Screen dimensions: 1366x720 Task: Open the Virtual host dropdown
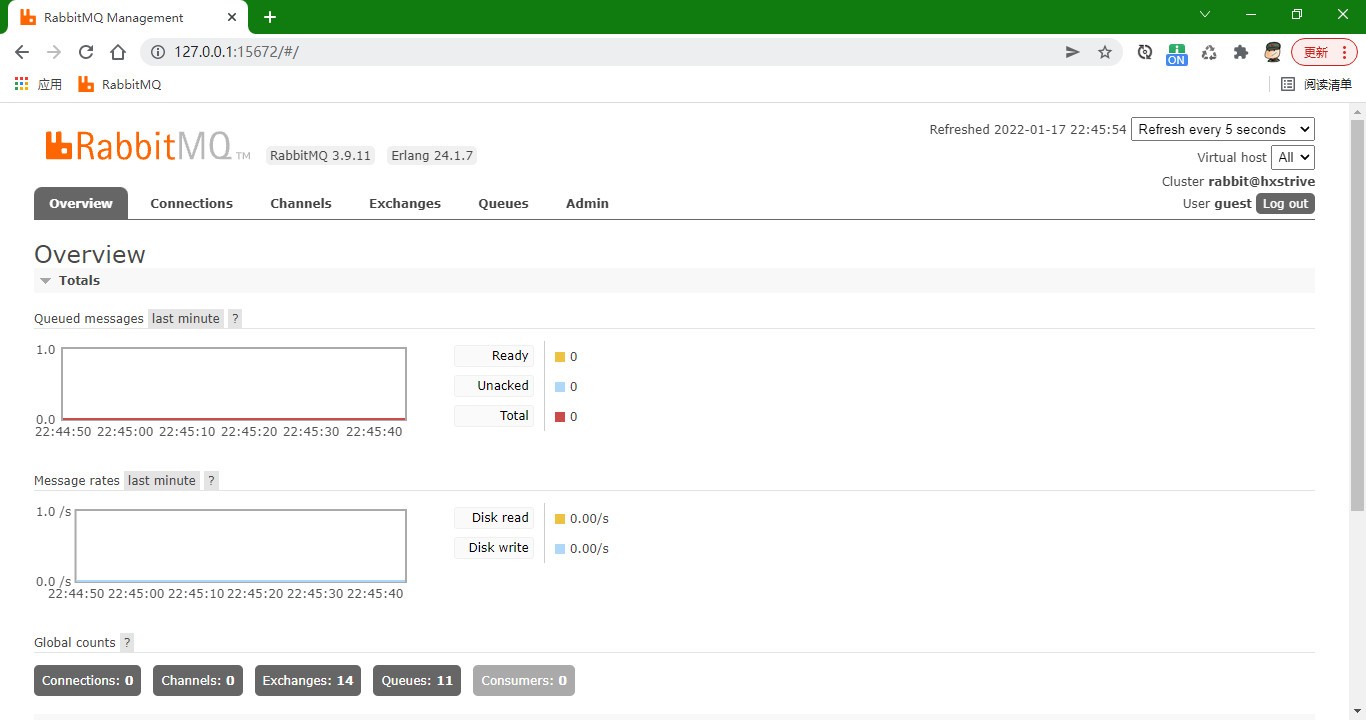pos(1292,157)
